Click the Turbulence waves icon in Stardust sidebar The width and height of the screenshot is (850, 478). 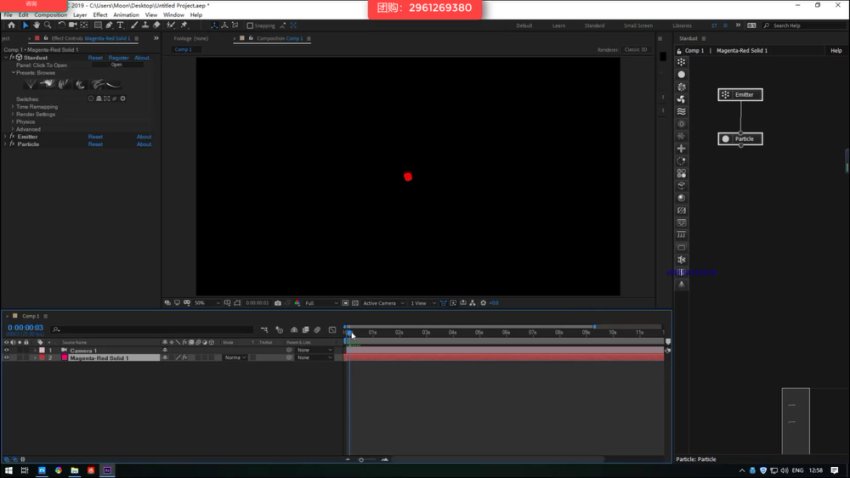click(682, 111)
